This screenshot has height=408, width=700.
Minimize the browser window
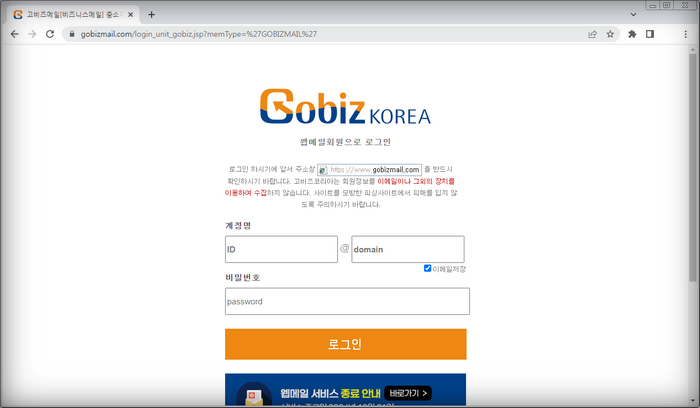tap(653, 5)
